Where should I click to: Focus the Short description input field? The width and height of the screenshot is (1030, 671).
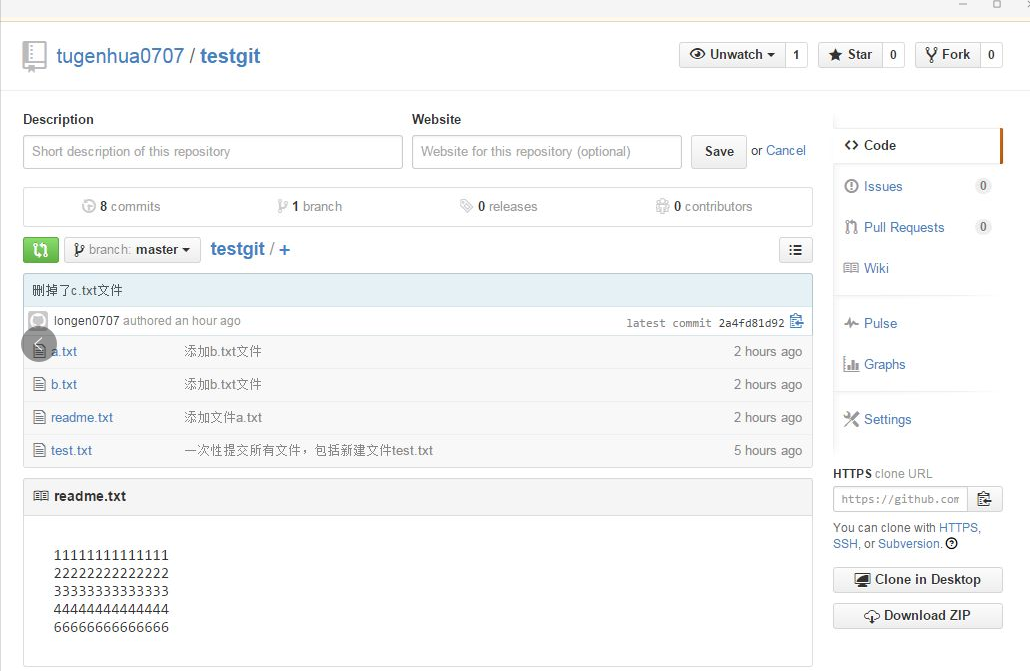tap(213, 152)
